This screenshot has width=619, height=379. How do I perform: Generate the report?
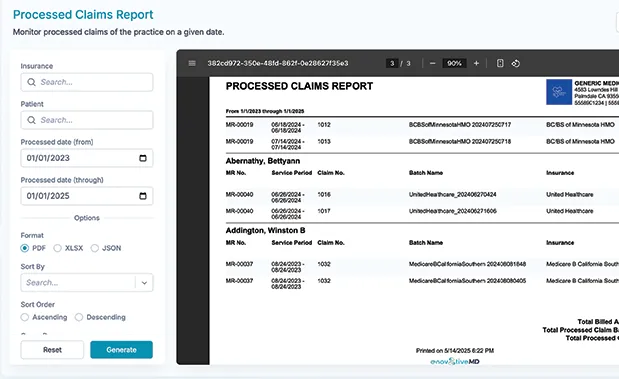coord(121,350)
